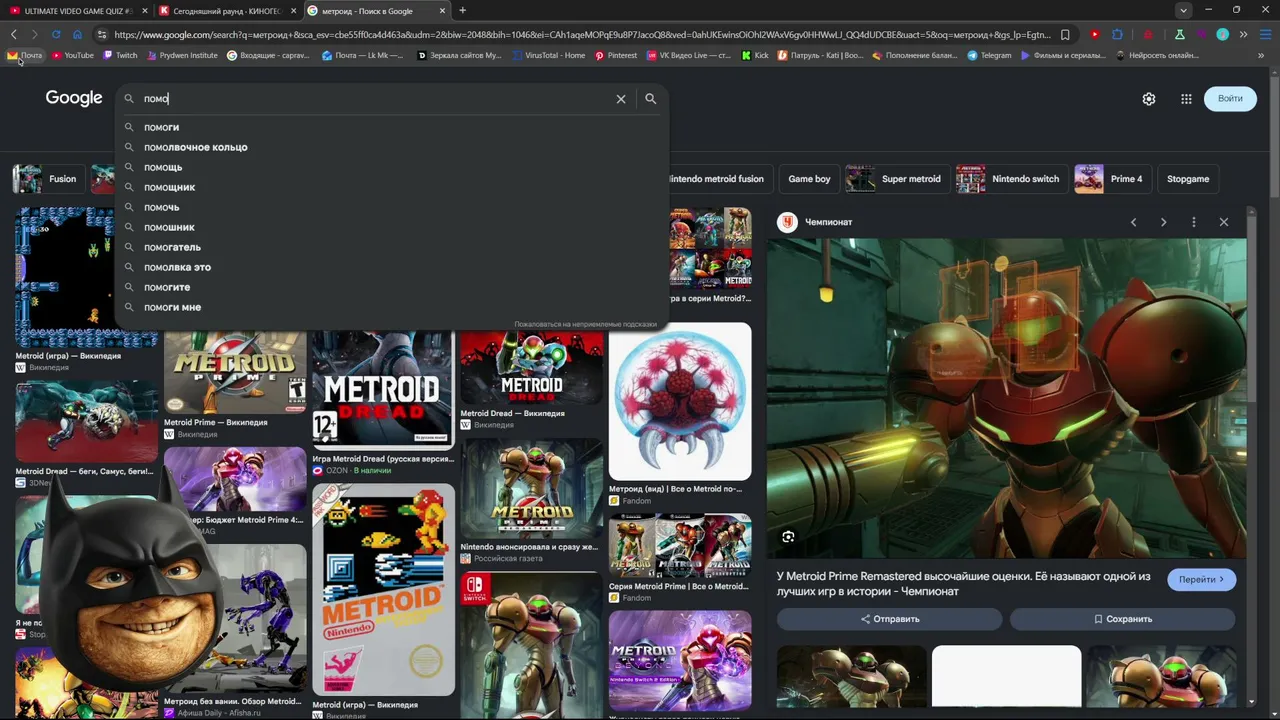Choose suggestion "помоги мне"
Image resolution: width=1280 pixels, height=720 pixels.
[391, 307]
